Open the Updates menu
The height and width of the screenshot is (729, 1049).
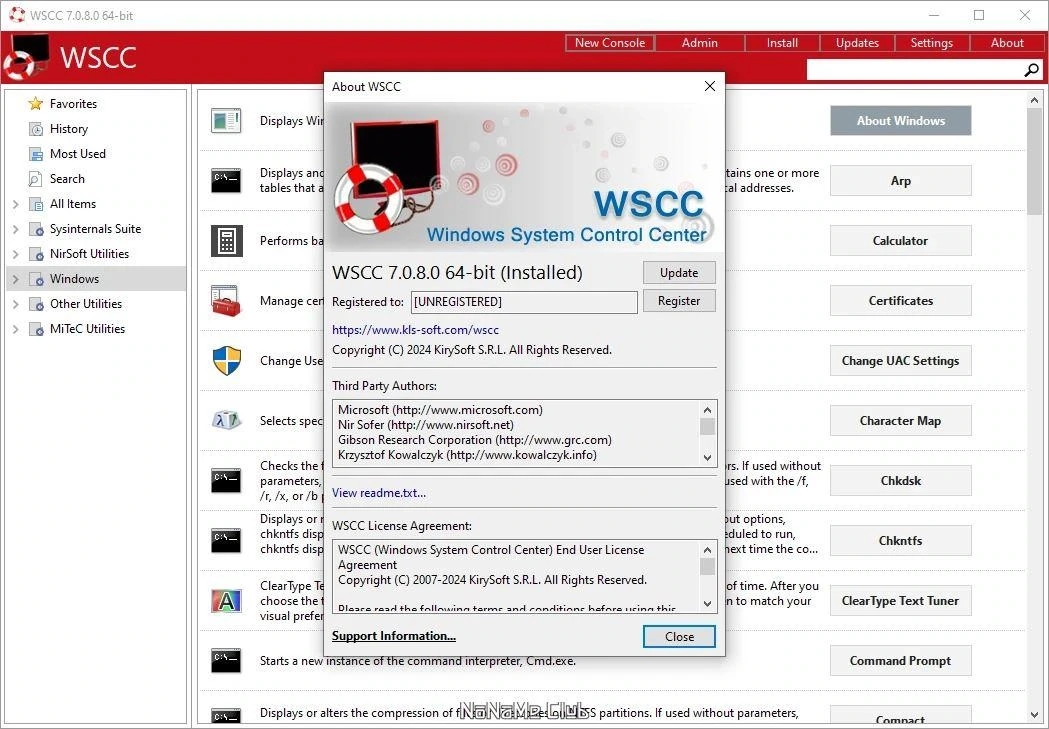tap(857, 43)
